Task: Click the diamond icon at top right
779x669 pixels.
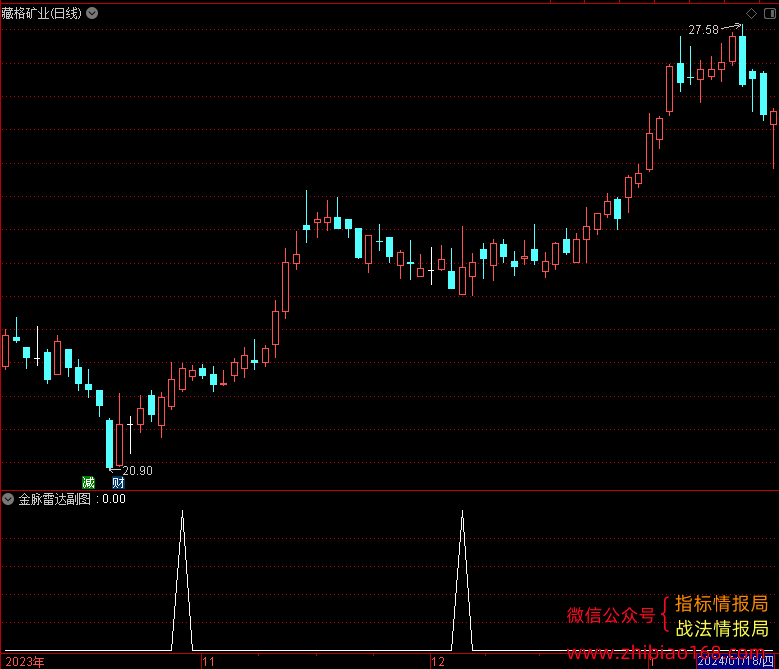Action: (x=752, y=13)
